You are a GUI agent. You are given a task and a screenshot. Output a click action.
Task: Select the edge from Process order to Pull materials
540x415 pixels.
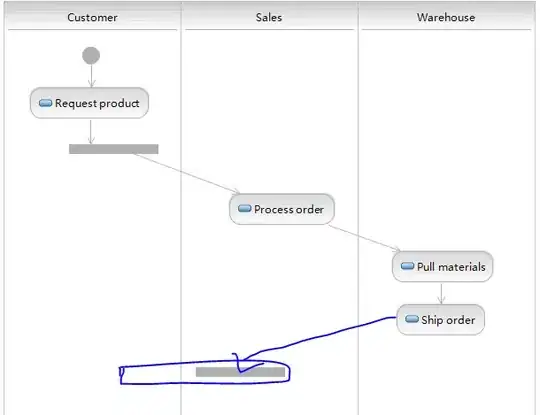point(364,238)
